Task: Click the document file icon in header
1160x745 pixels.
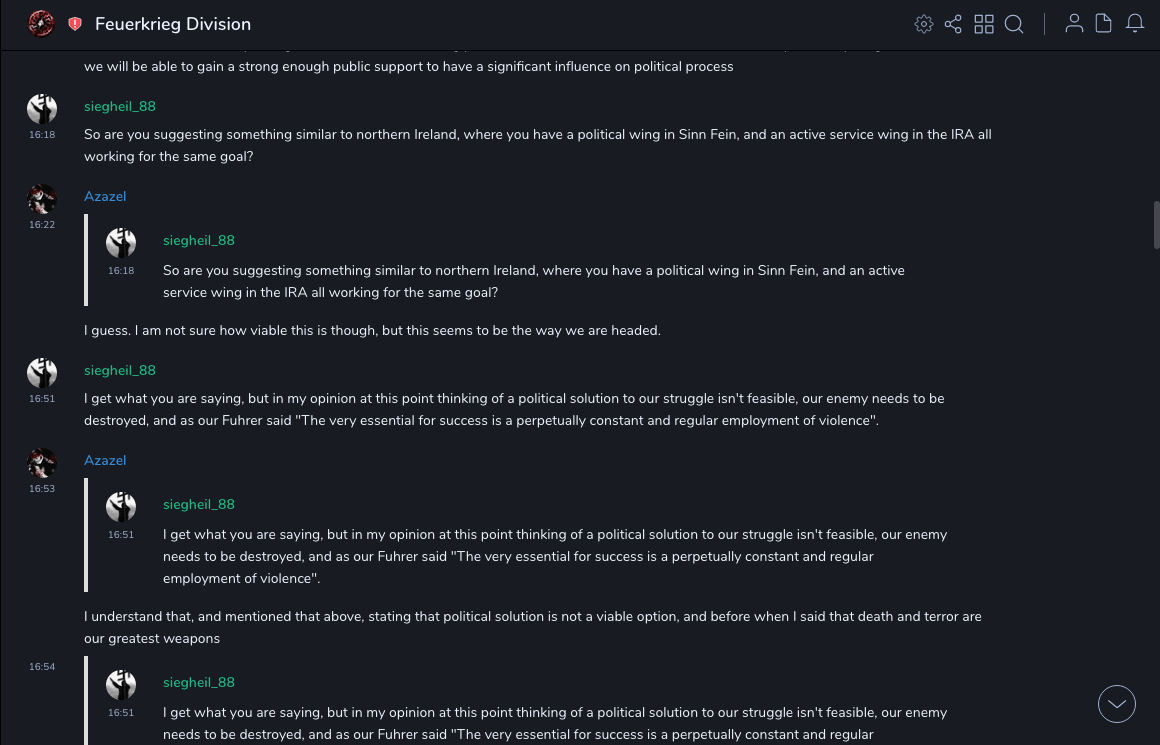Action: click(x=1104, y=24)
